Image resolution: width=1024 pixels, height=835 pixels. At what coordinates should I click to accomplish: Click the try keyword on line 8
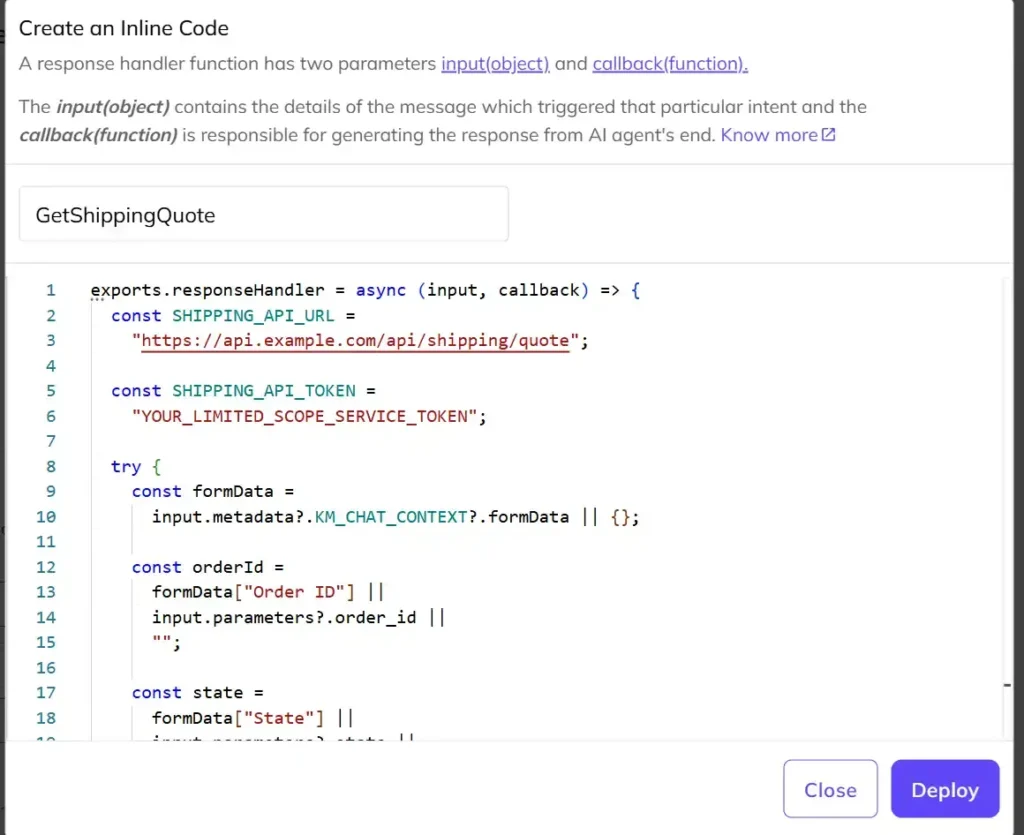tap(126, 466)
